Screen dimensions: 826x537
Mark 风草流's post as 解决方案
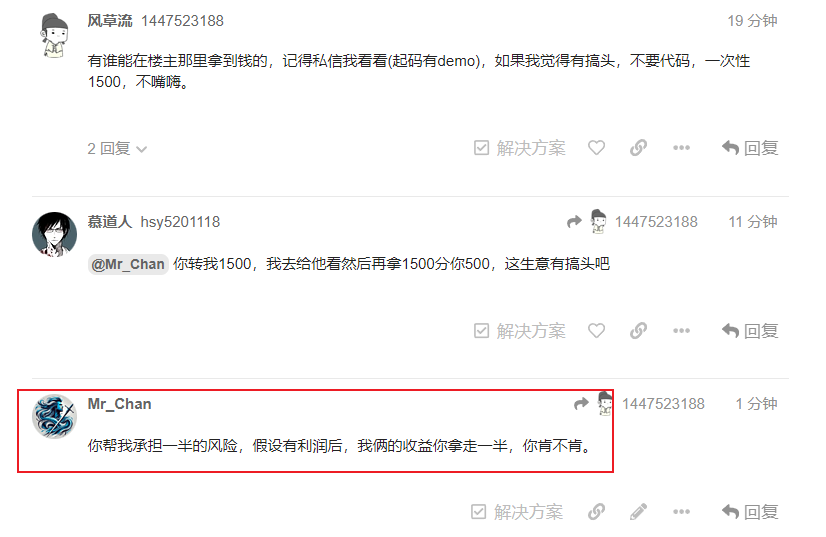click(x=520, y=148)
